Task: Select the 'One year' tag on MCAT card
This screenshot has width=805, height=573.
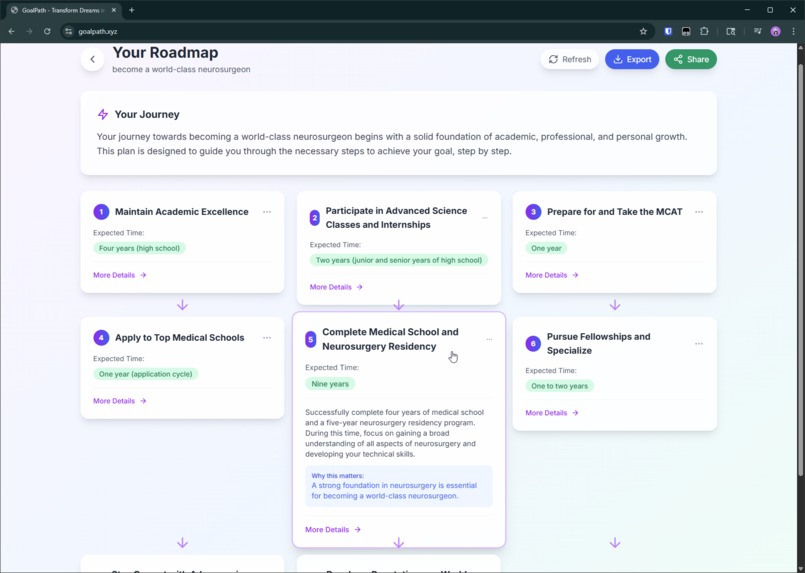Action: (x=546, y=249)
